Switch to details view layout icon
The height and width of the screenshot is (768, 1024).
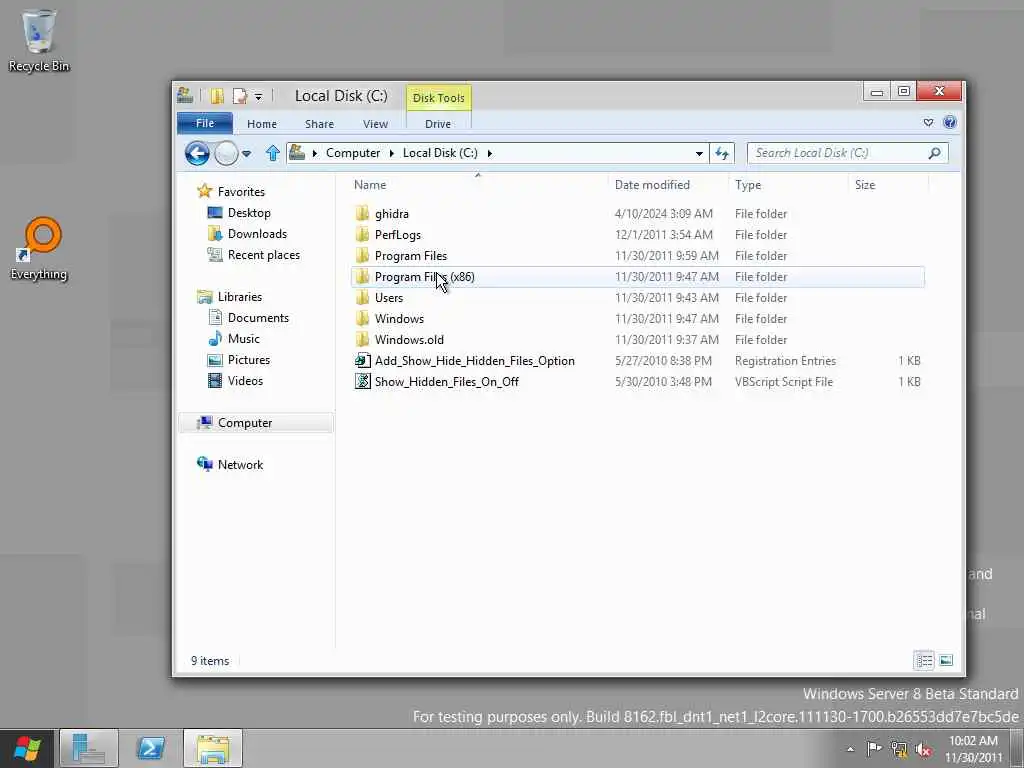[x=924, y=661]
